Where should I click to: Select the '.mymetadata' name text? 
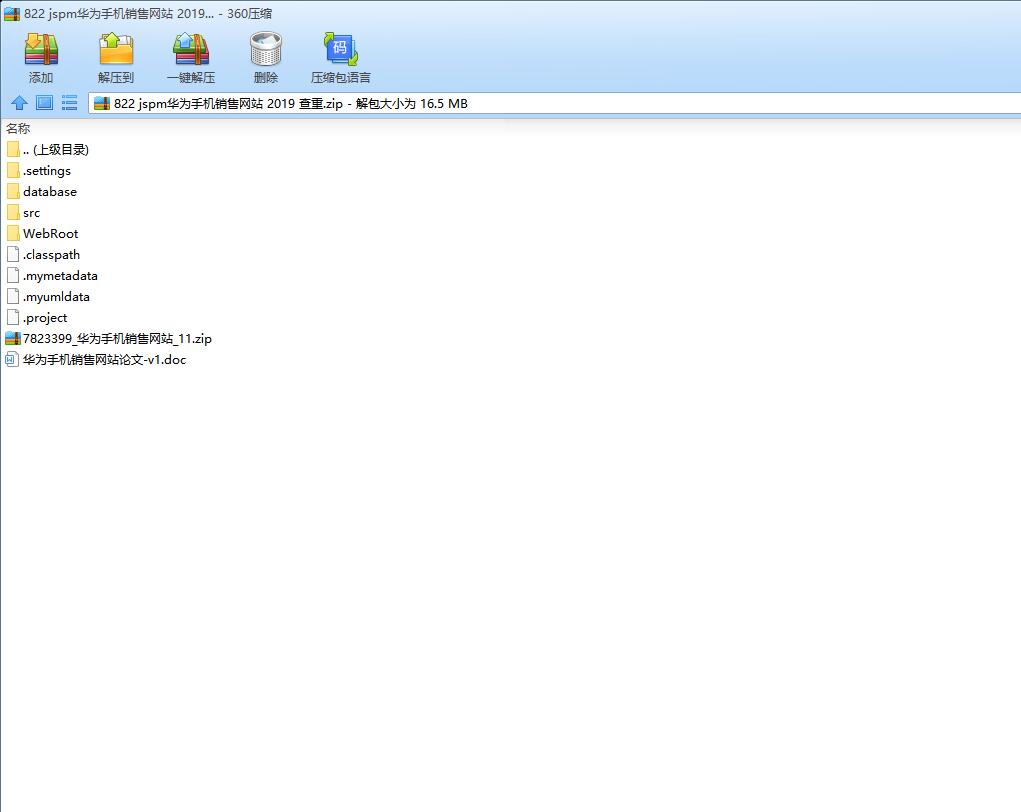(61, 275)
